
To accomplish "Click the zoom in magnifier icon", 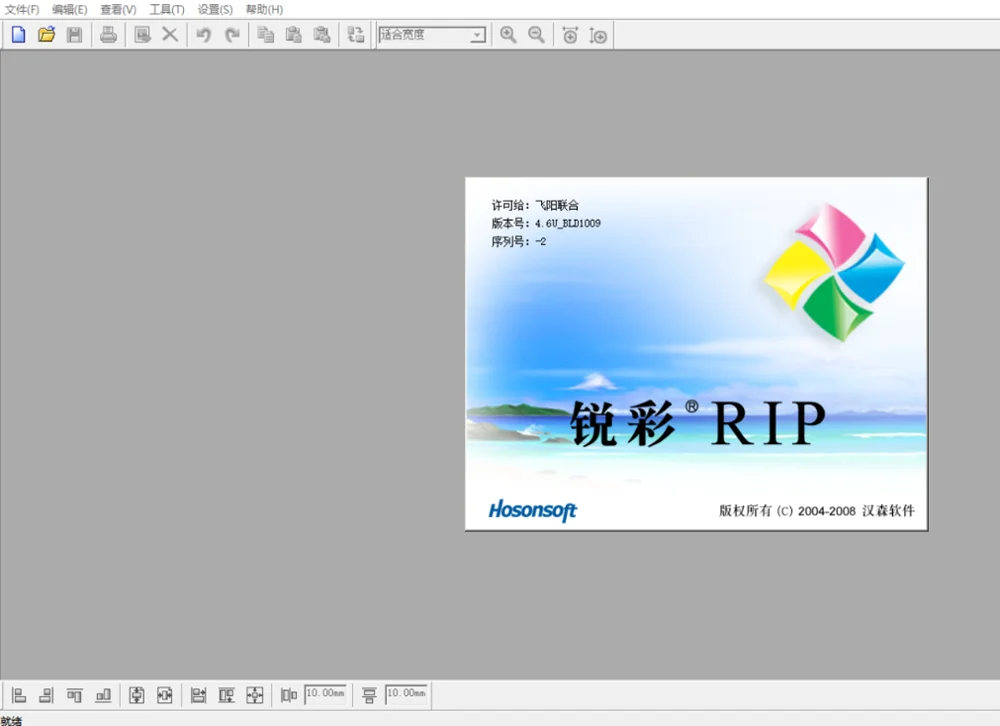I will coord(508,34).
